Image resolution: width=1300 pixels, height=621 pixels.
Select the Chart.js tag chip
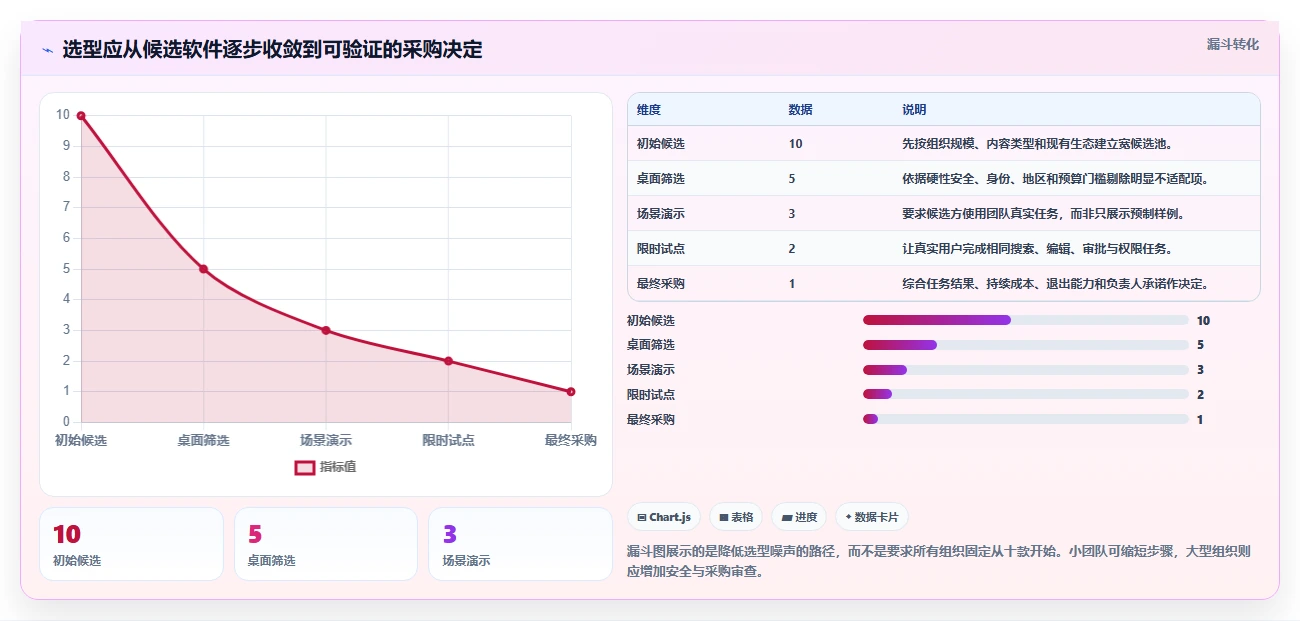(664, 517)
